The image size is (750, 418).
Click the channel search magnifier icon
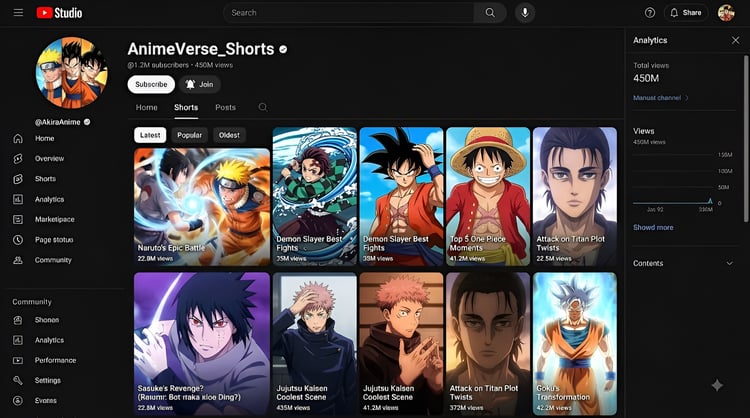click(x=263, y=107)
